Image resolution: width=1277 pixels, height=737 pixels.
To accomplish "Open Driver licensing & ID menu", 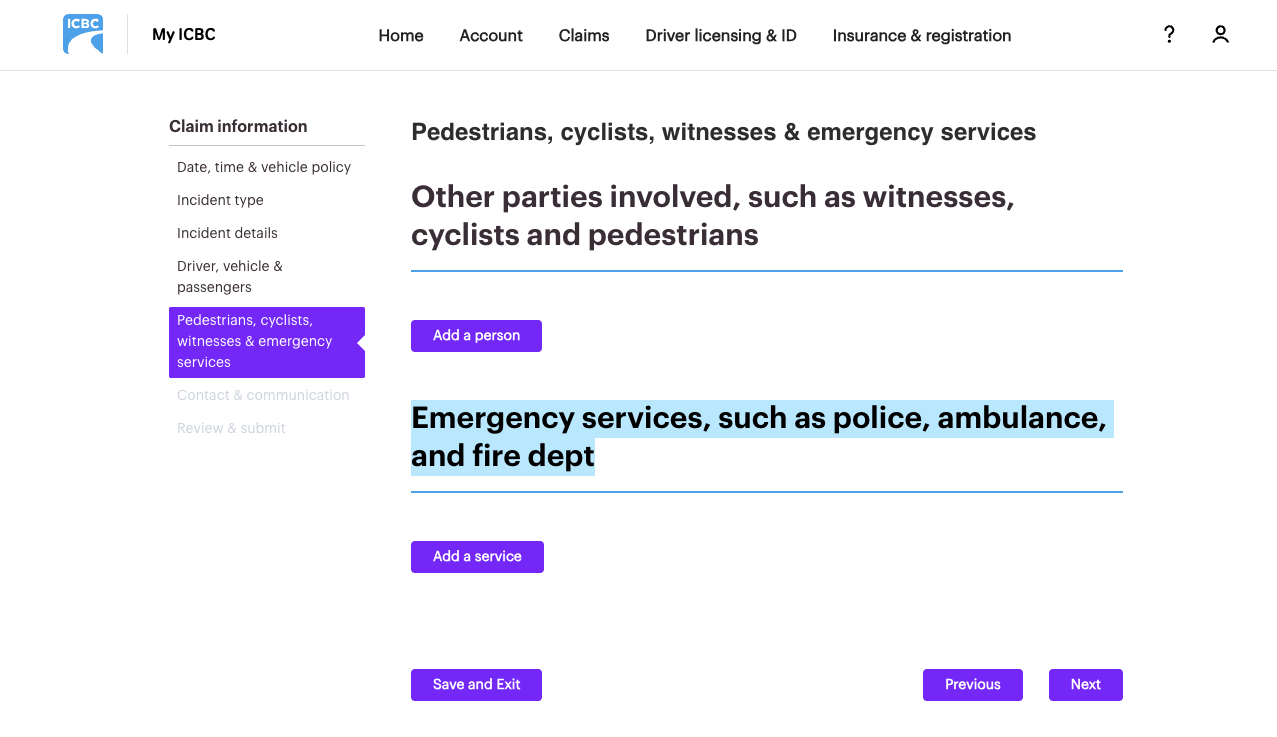I will pos(721,36).
